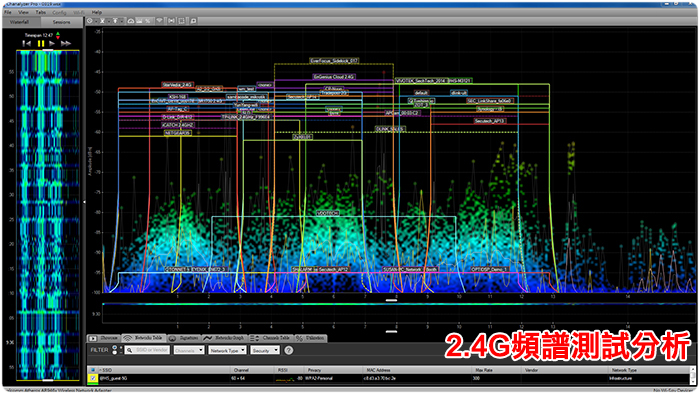The width and height of the screenshot is (700, 394).
Task: Click the density view dome icon
Action: point(131,21)
